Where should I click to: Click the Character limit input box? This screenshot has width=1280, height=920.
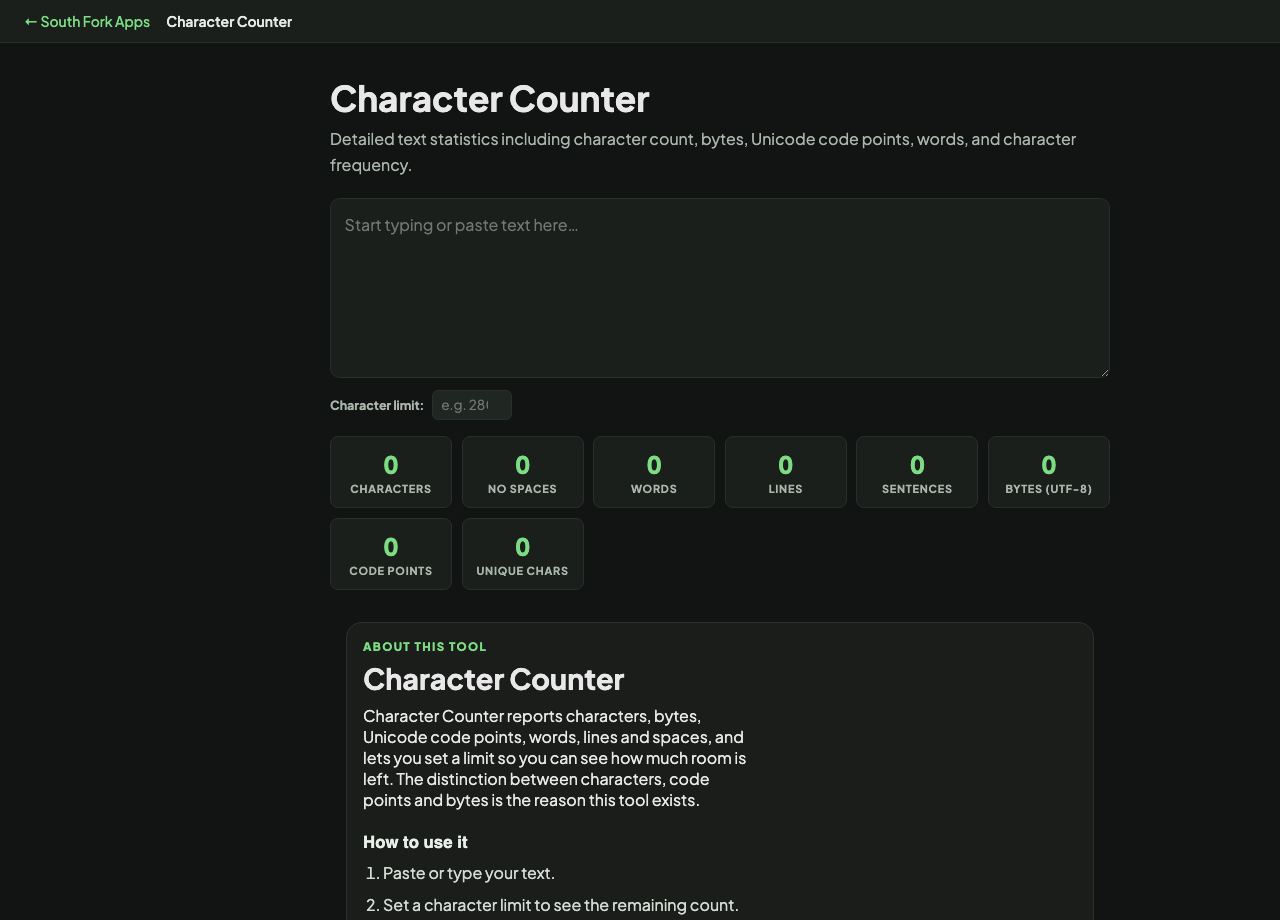472,405
